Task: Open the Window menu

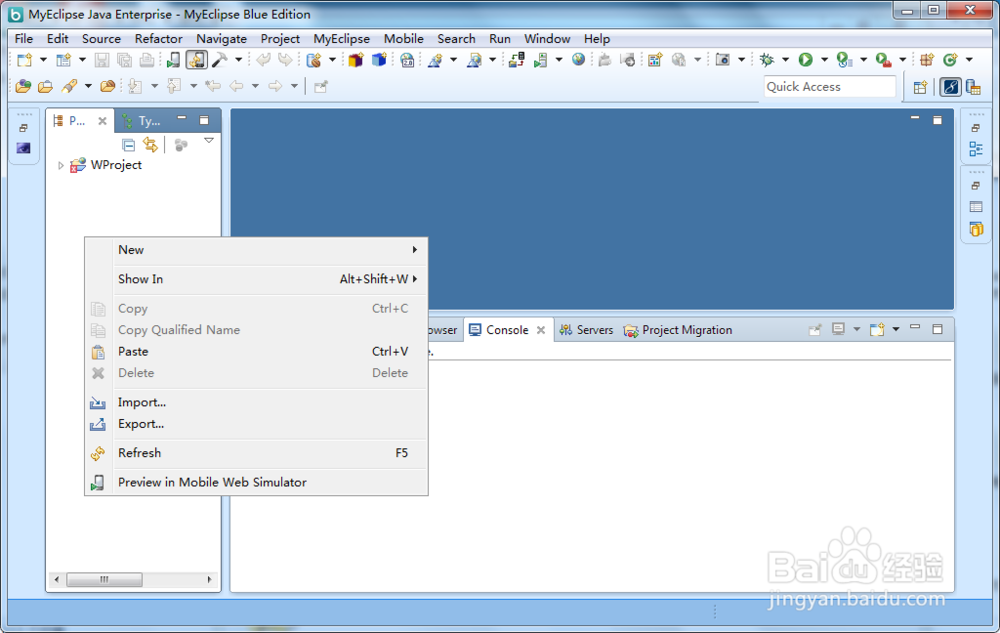Action: 547,39
